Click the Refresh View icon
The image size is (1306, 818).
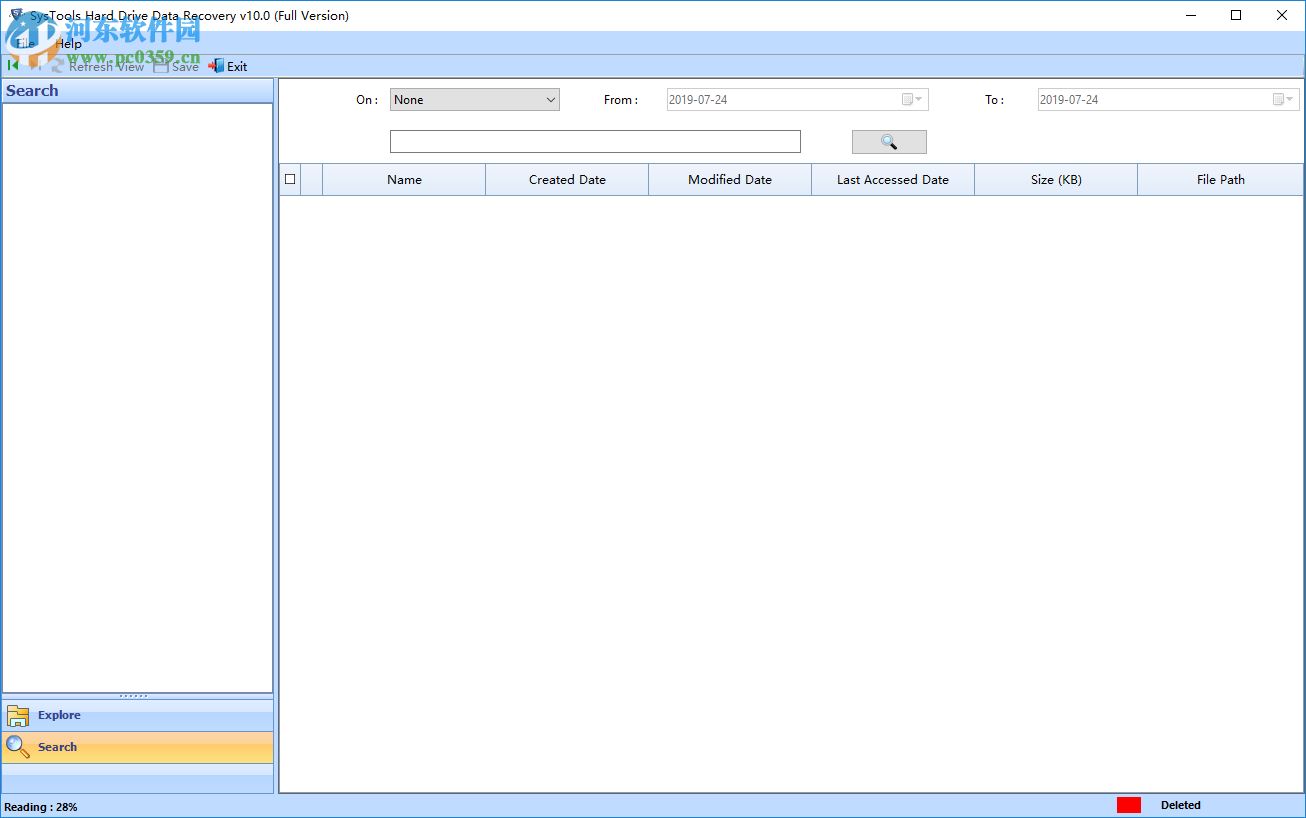click(56, 66)
